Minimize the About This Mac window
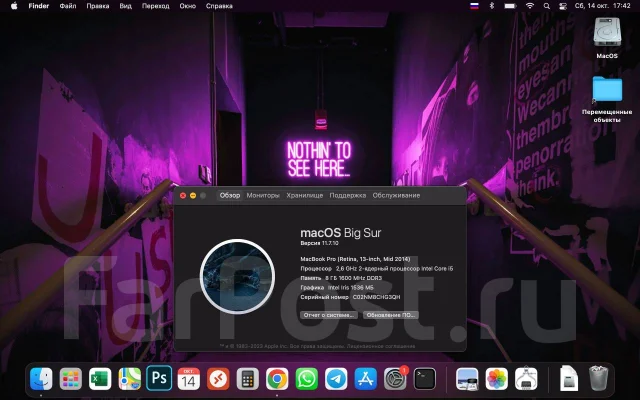The height and width of the screenshot is (400, 640). (x=193, y=196)
